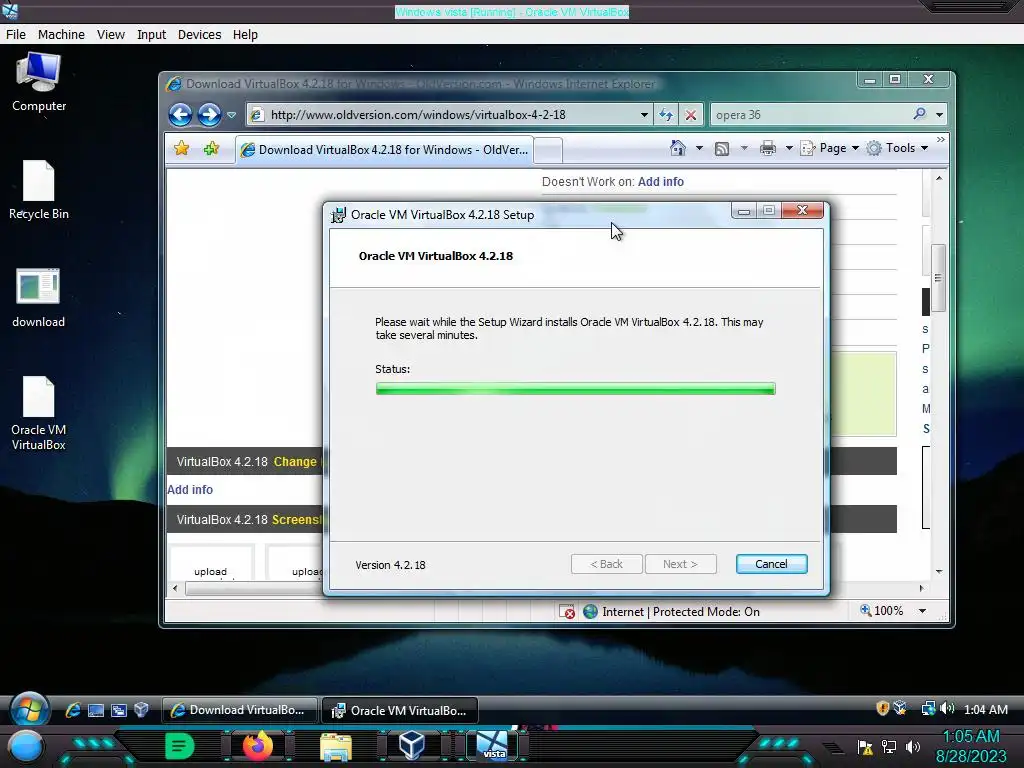Open the Input menu
The image size is (1024, 768).
pyautogui.click(x=152, y=35)
